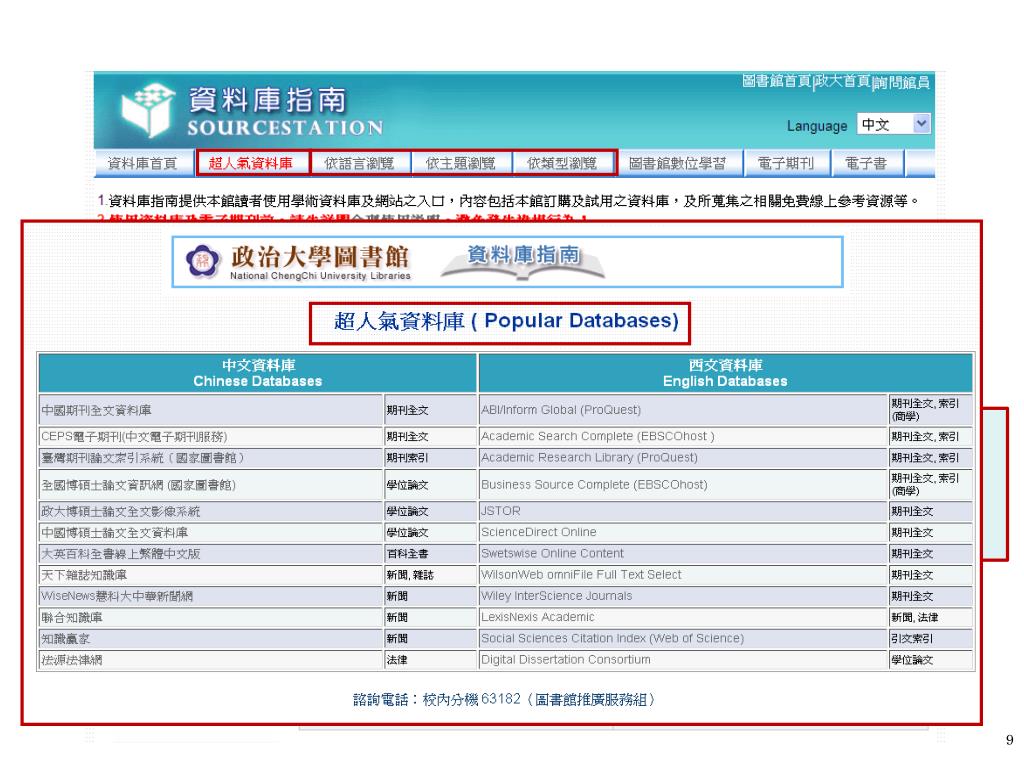Open 政大博碩士論文全文影像系統 link
1024x768 pixels.
(121, 511)
